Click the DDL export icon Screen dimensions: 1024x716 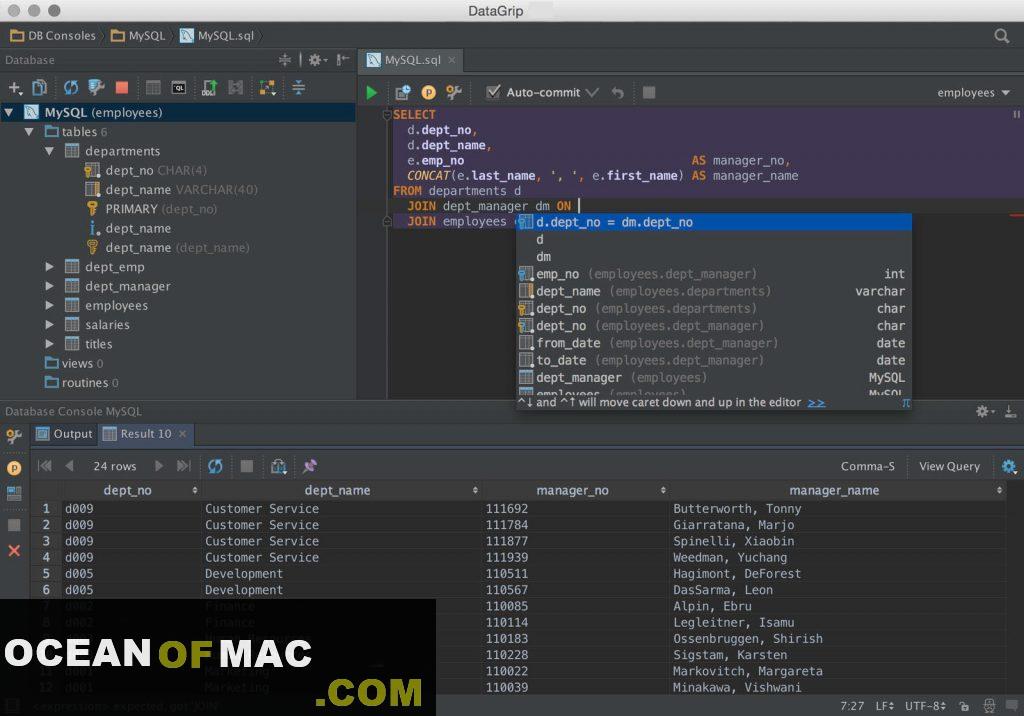tap(210, 88)
